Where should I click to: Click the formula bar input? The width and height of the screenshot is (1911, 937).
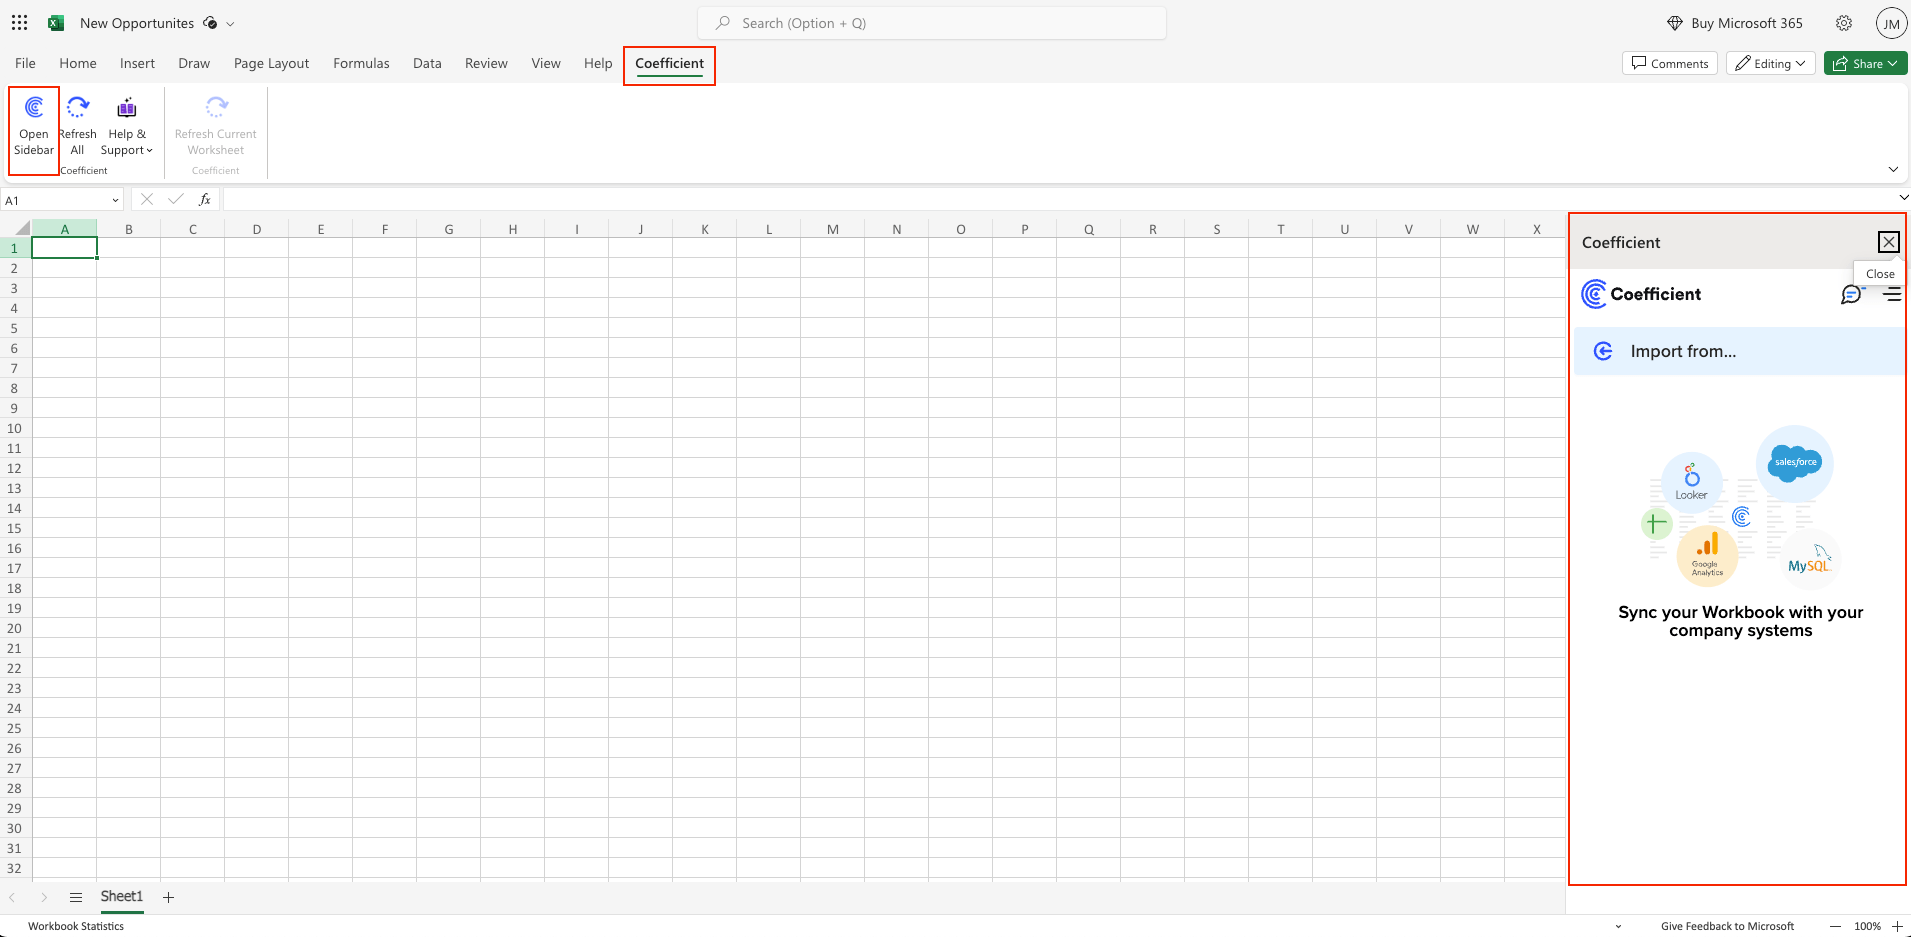[1058, 199]
